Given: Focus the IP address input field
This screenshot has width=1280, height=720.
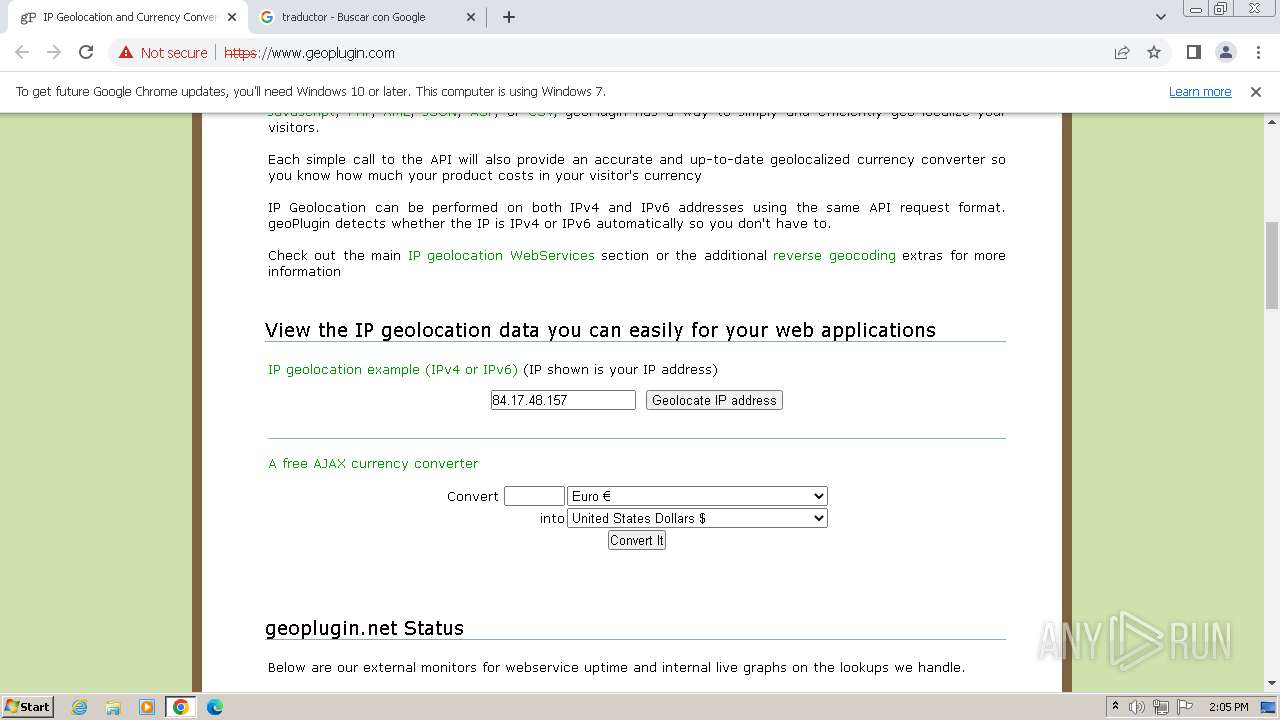Looking at the screenshot, I should click(x=563, y=400).
